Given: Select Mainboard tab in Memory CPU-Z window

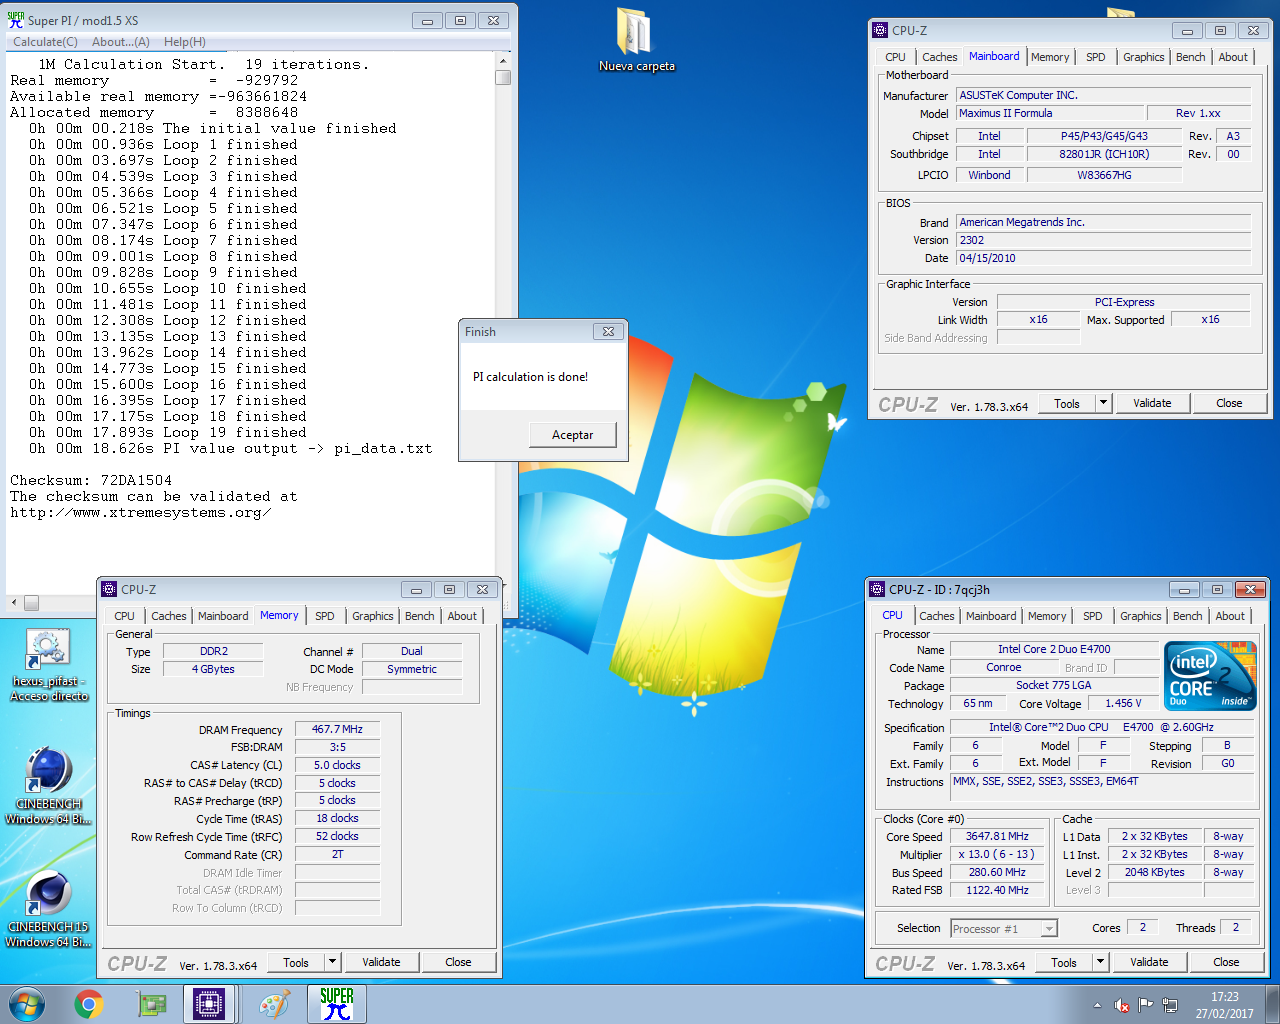Looking at the screenshot, I should click(x=223, y=616).
